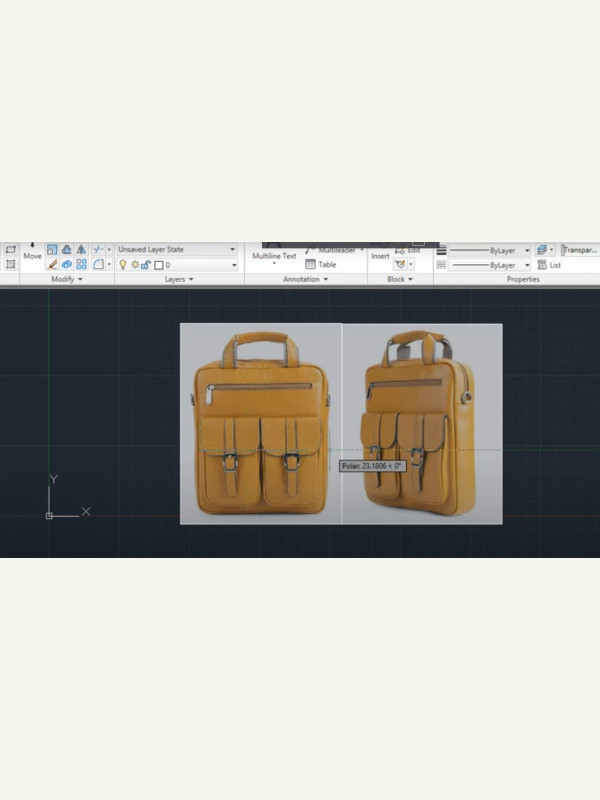The width and height of the screenshot is (600, 800).
Task: Click the Erase tool icon
Action: click(52, 265)
